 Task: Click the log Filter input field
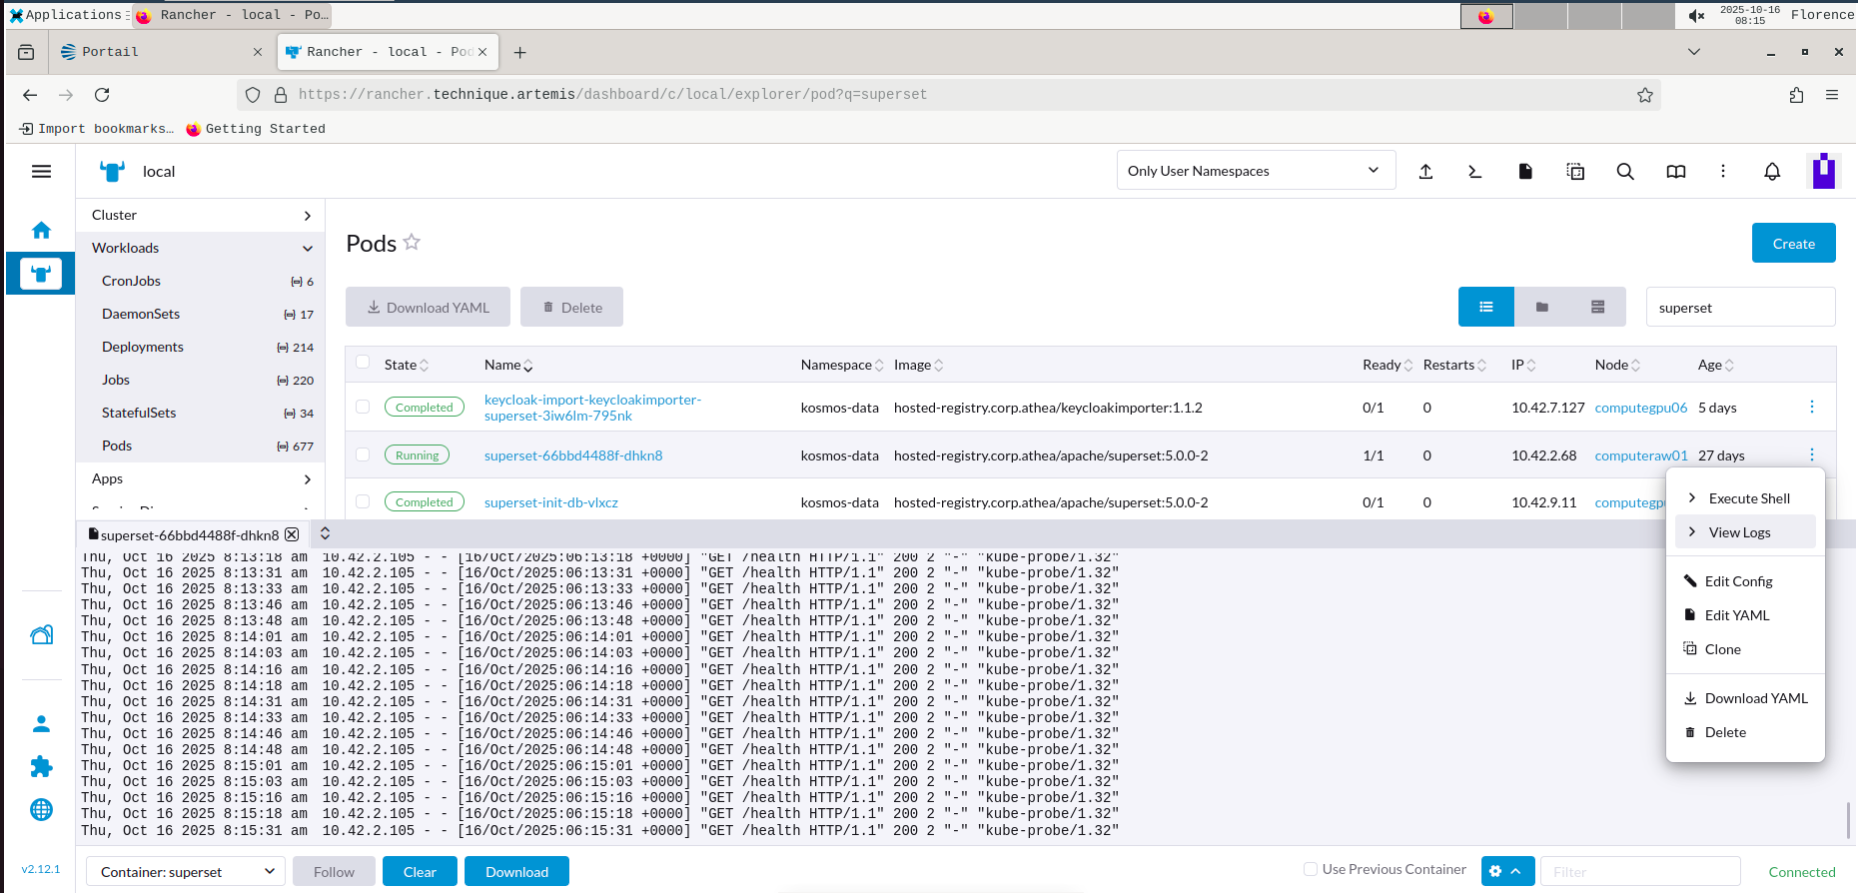pyautogui.click(x=1639, y=872)
